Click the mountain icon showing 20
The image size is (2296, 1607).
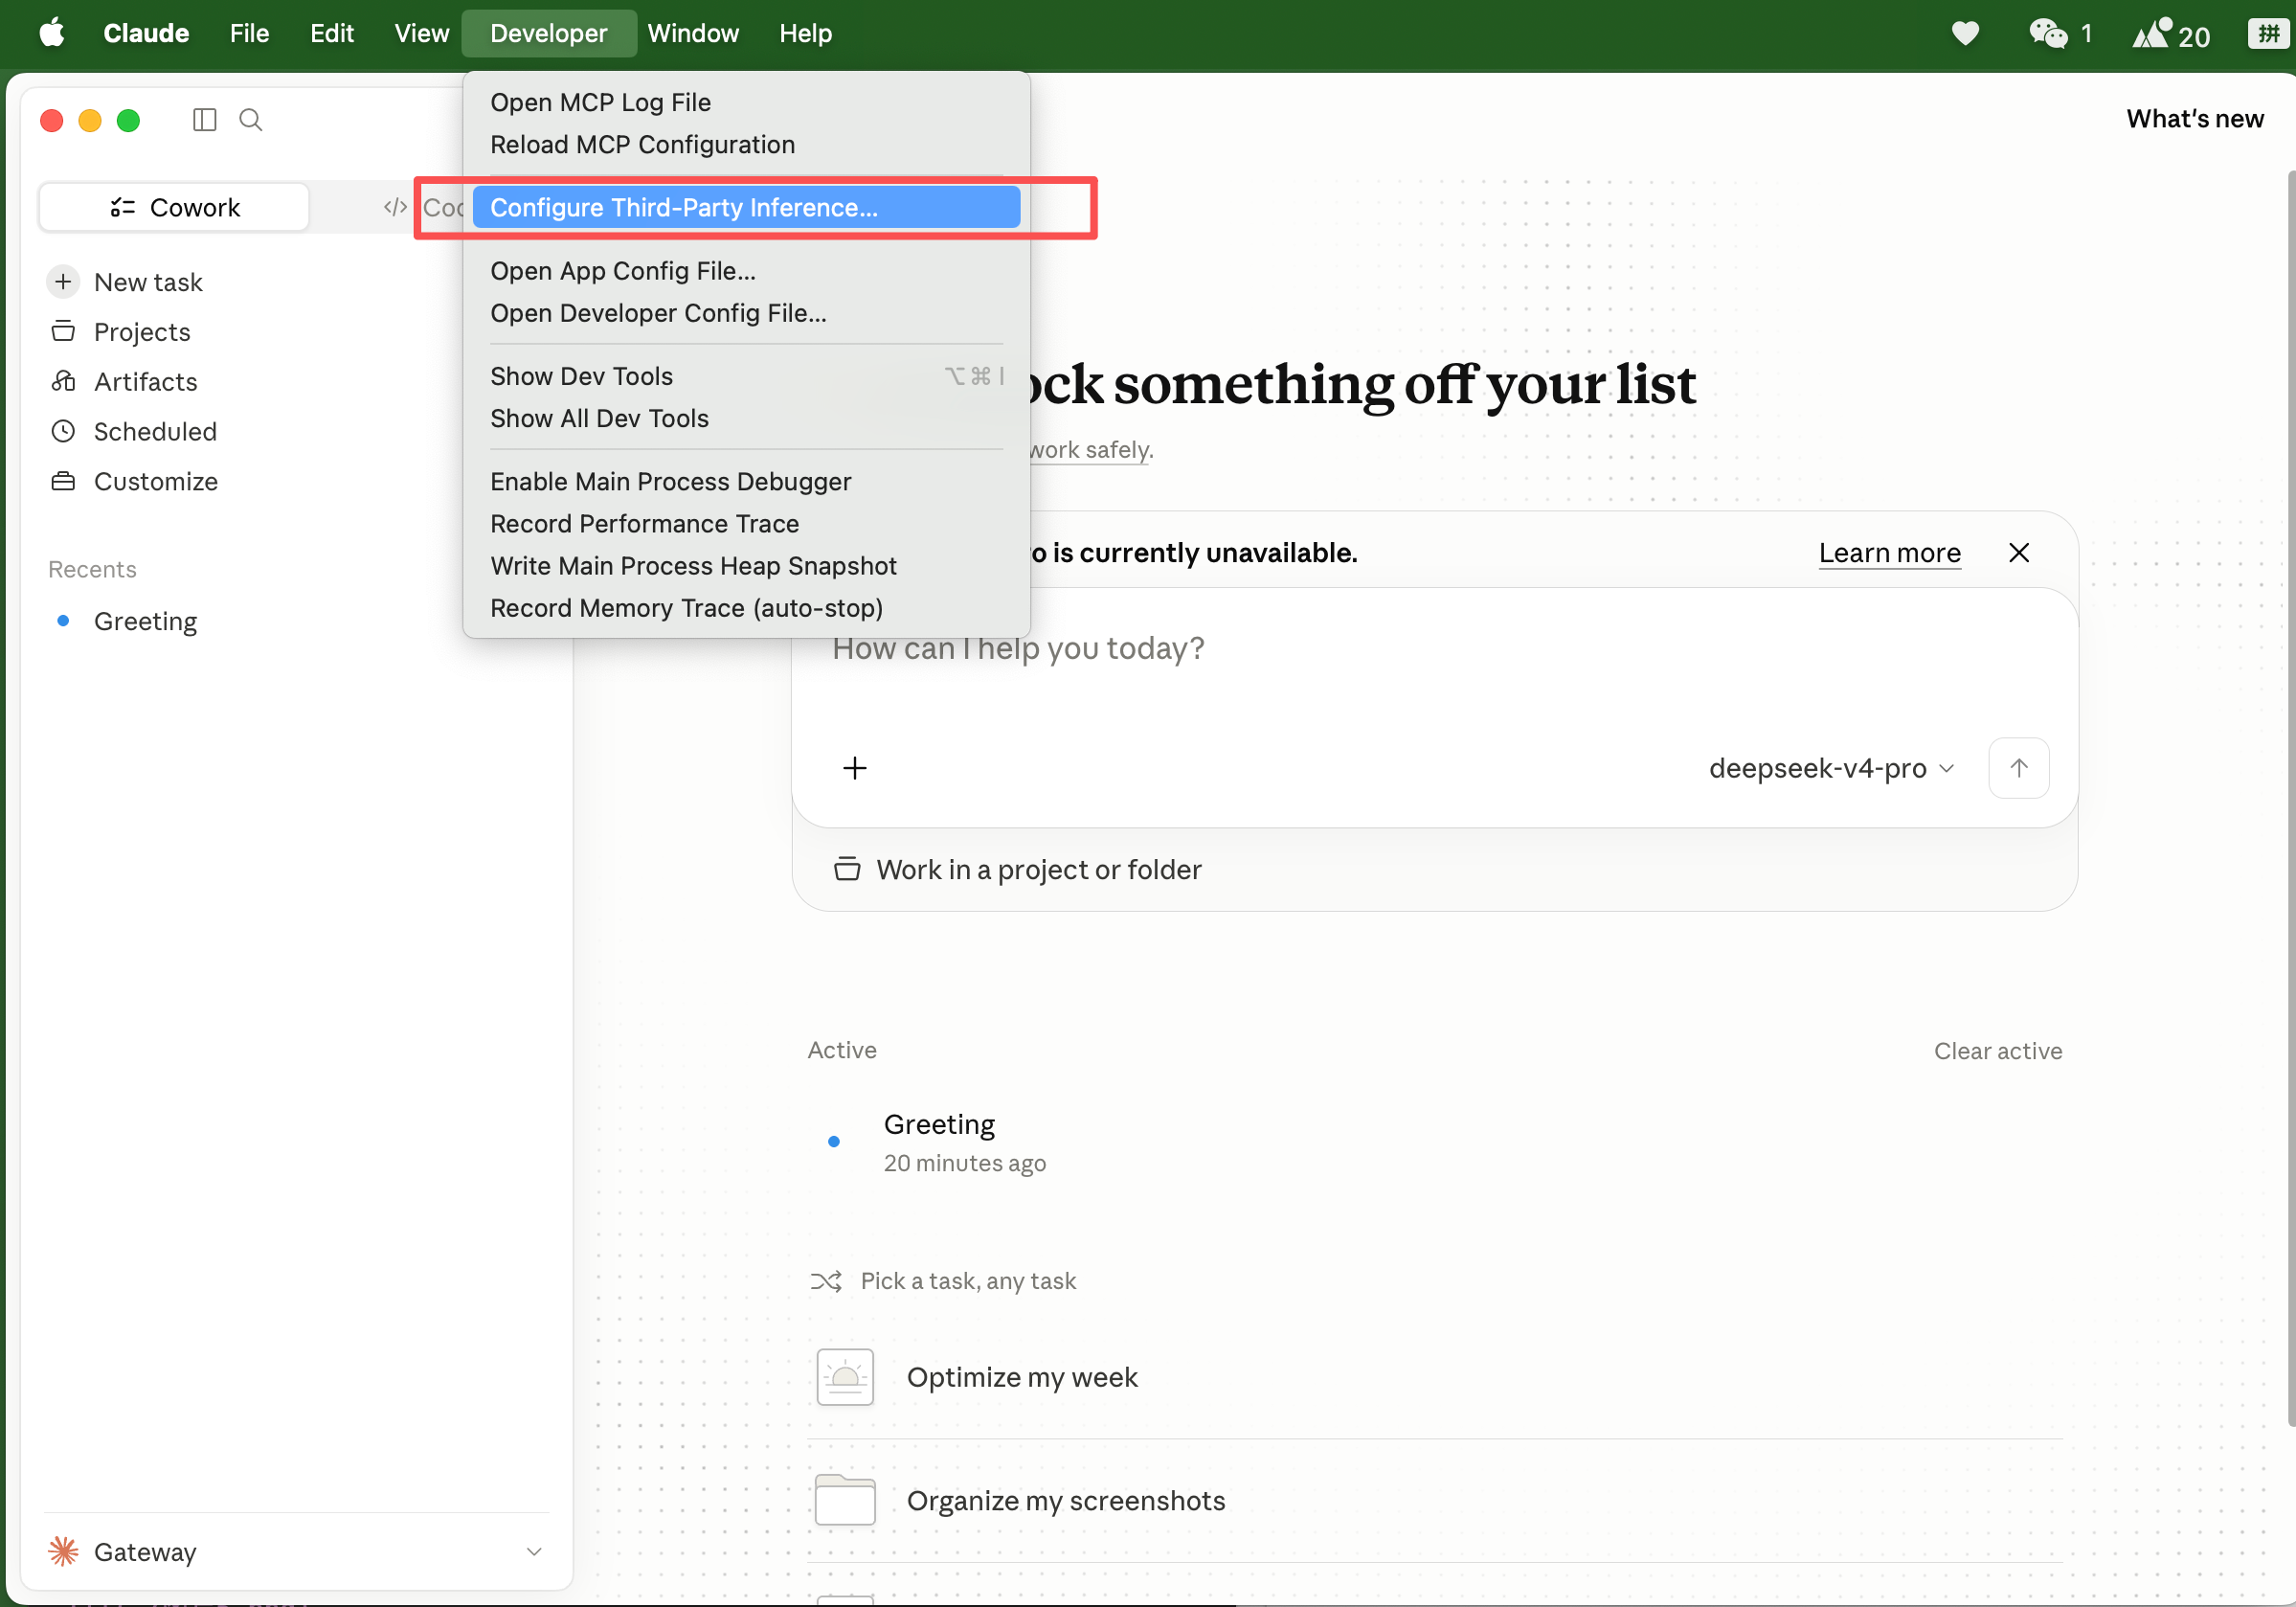tap(2152, 34)
